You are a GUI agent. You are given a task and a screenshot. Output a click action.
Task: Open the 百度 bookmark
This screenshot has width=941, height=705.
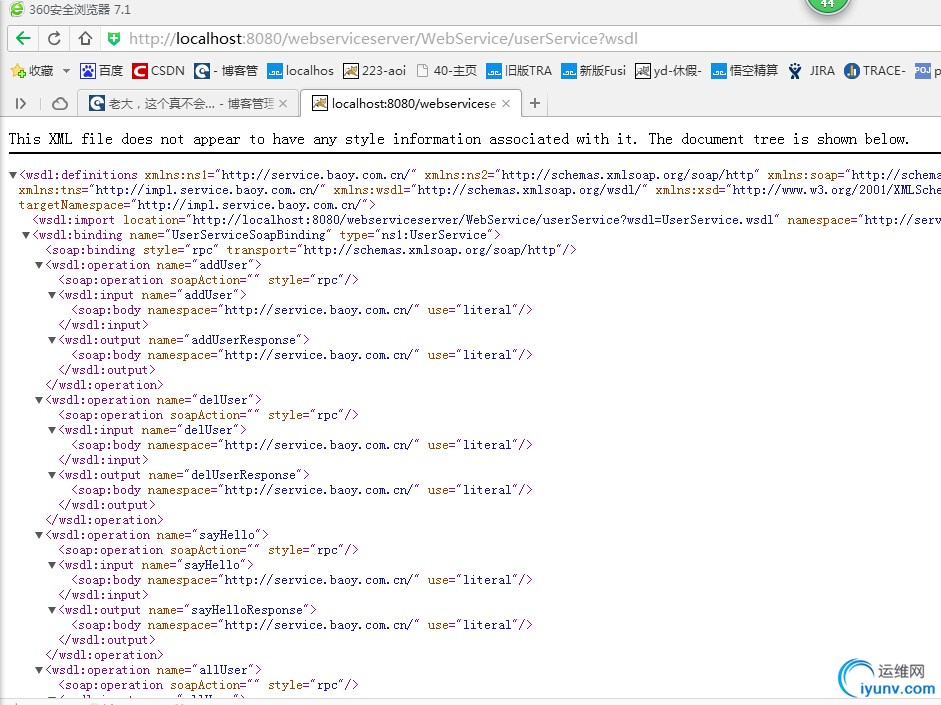[101, 71]
